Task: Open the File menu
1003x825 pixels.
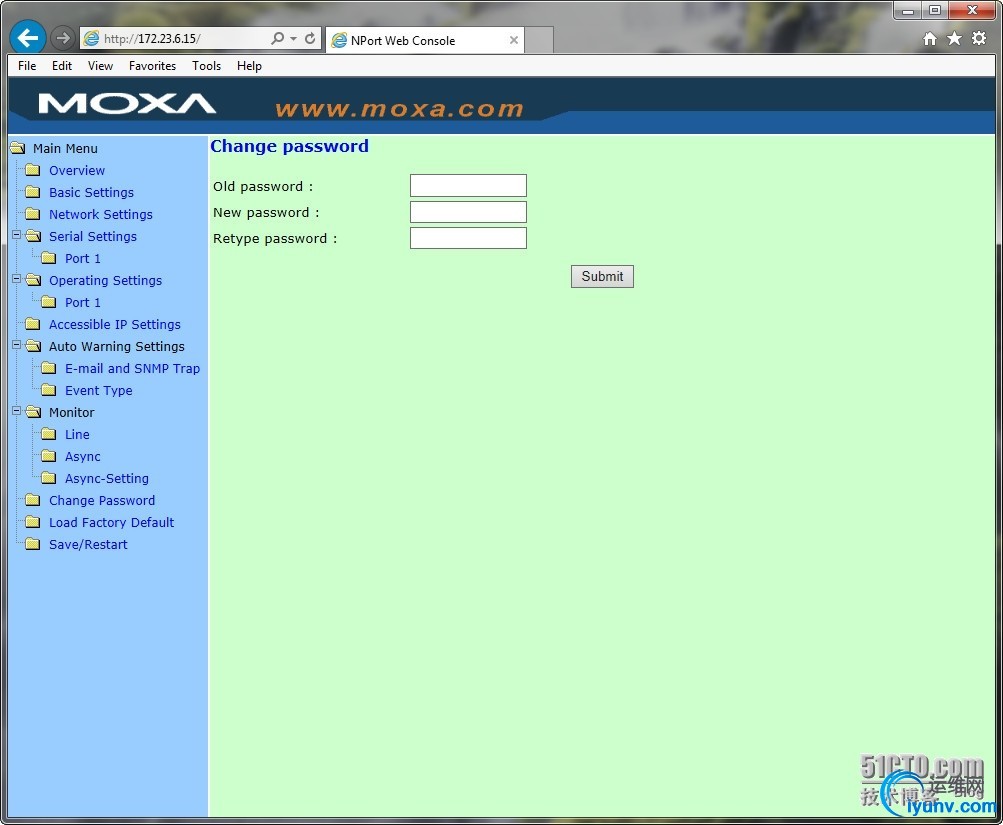Action: pyautogui.click(x=27, y=66)
